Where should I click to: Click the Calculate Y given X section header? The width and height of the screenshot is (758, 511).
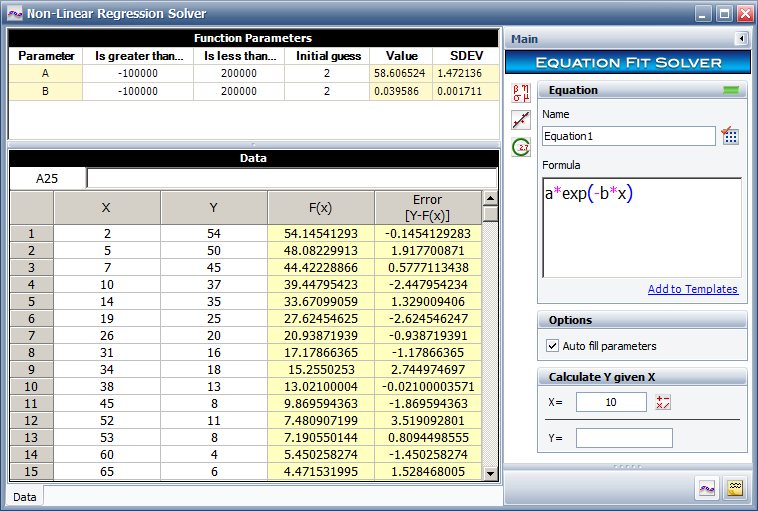[642, 377]
